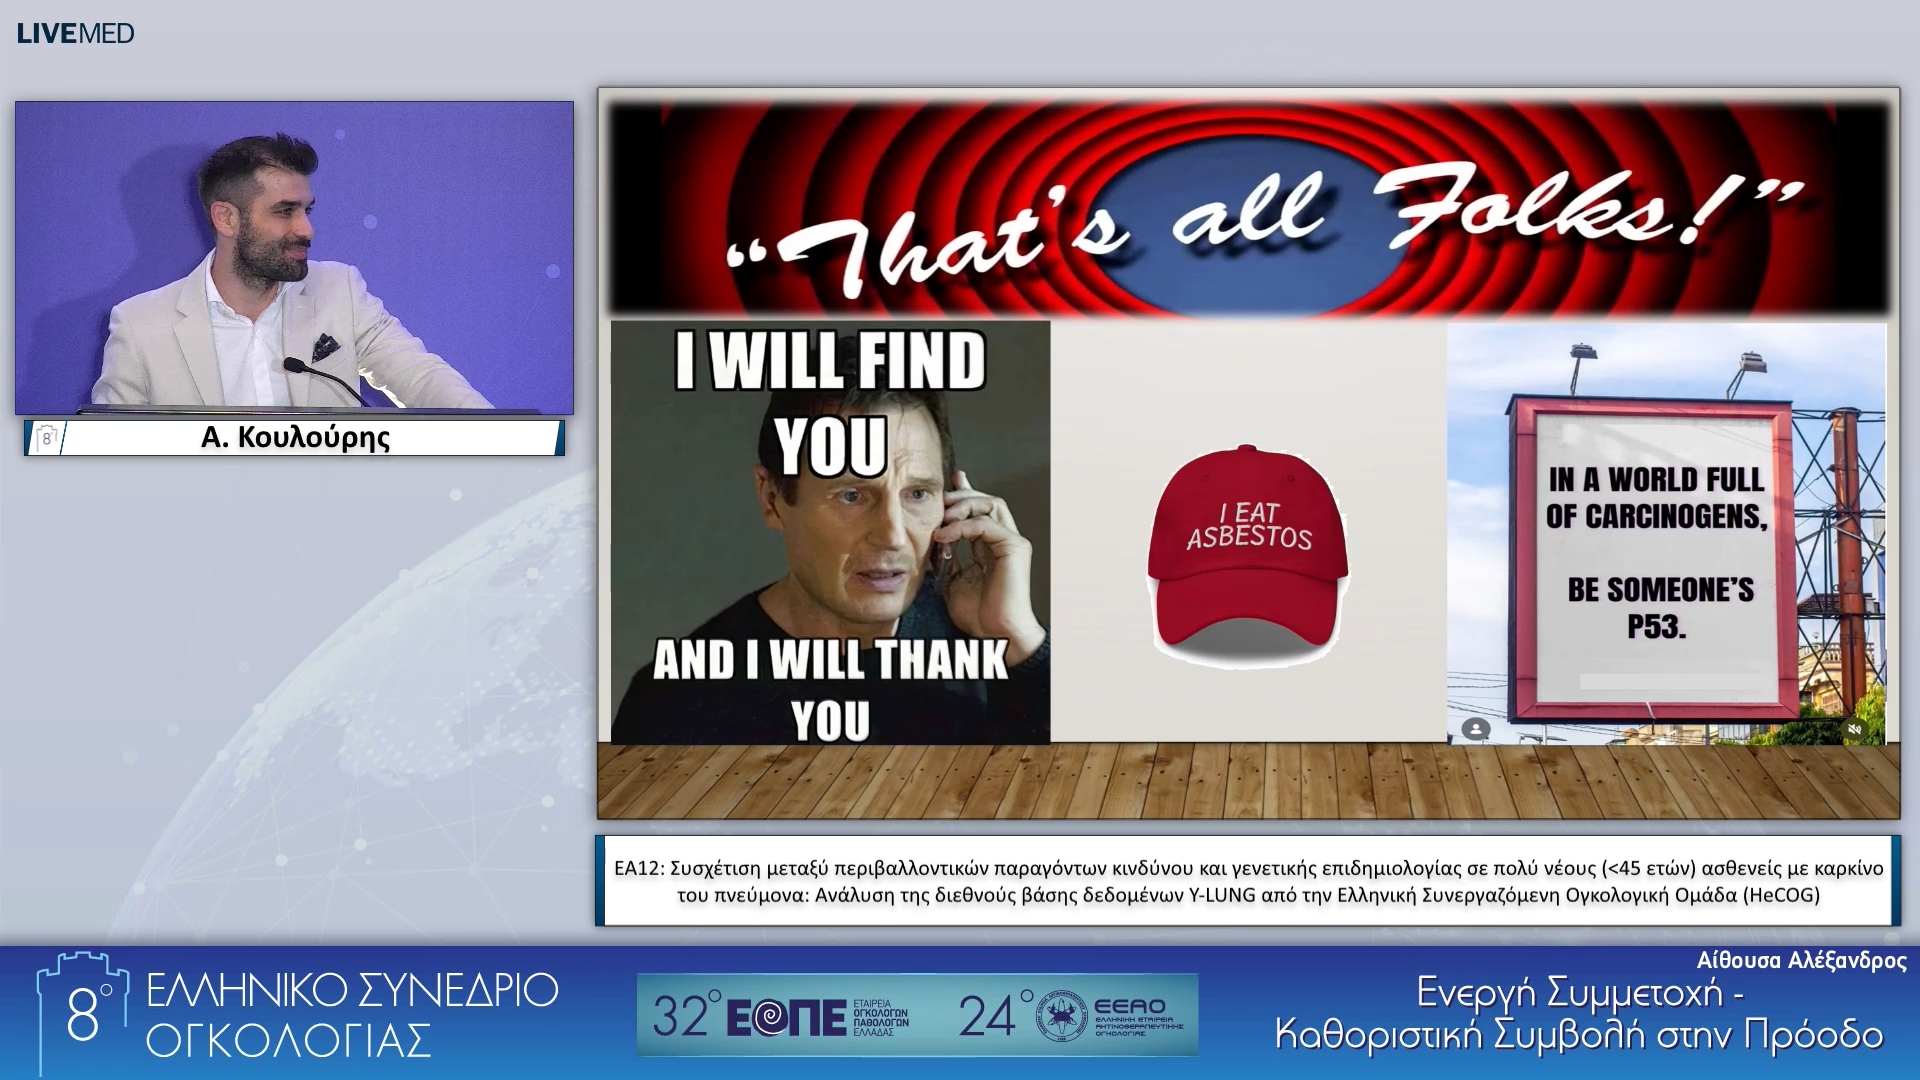
Task: Click the carcinogens billboard image
Action: (x=1666, y=533)
